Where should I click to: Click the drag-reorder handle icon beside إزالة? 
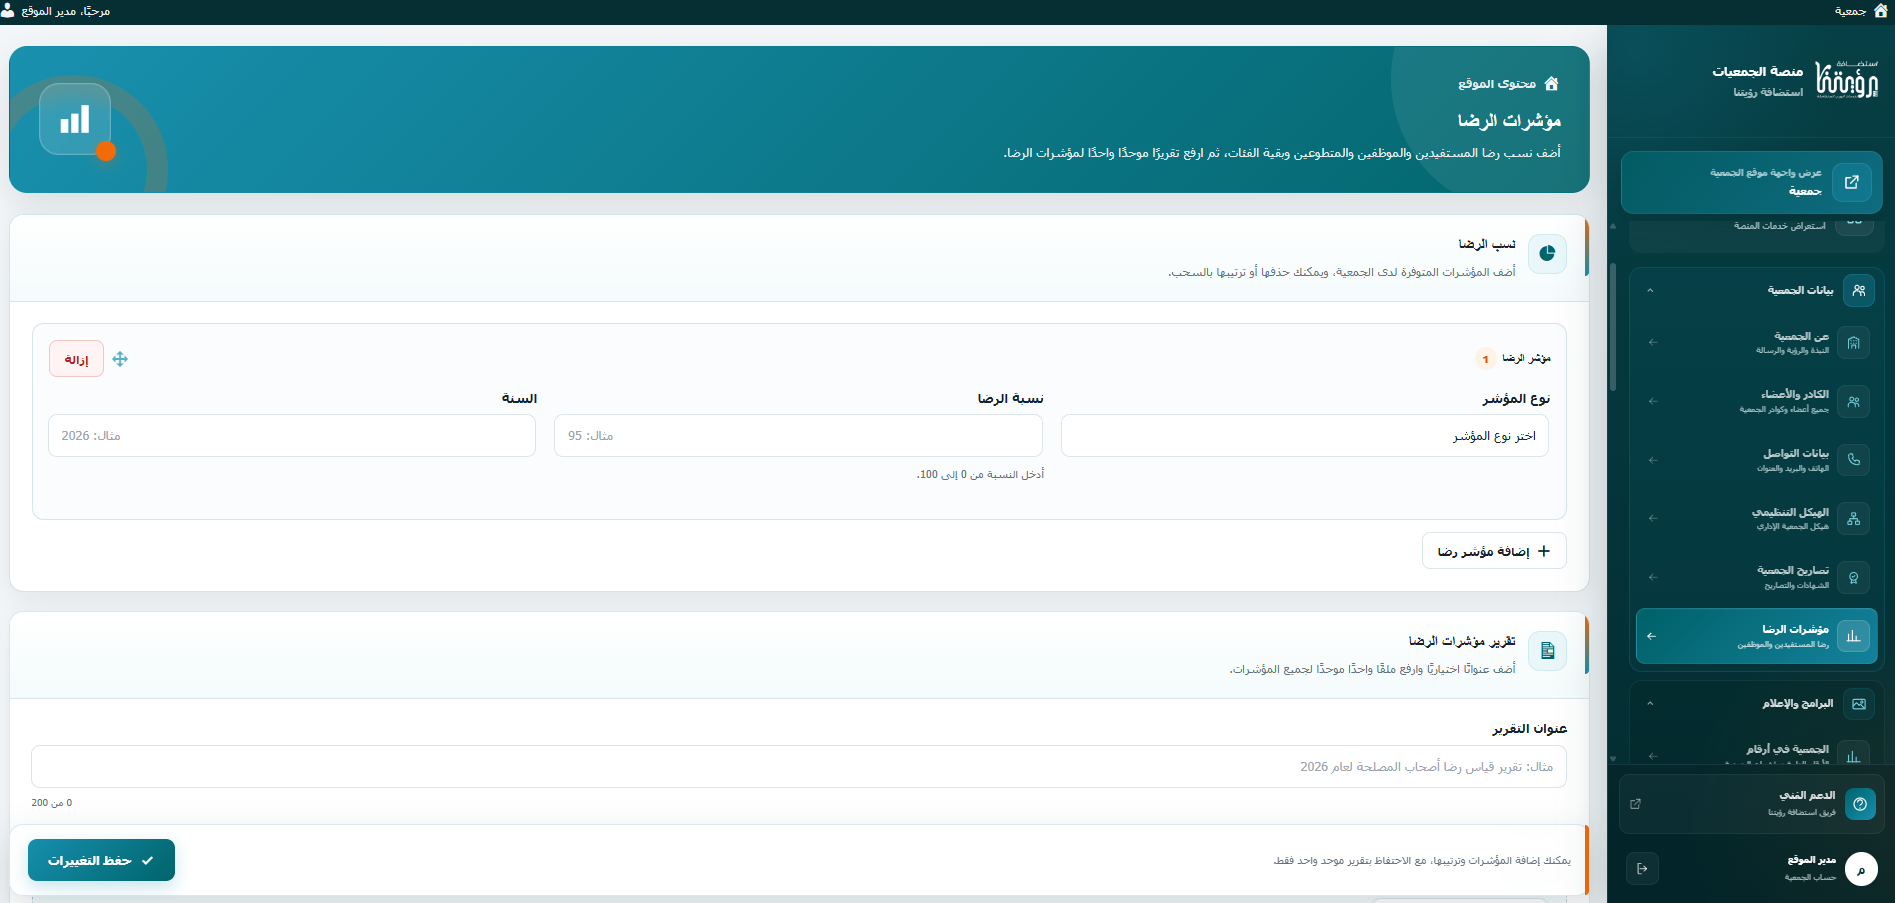click(120, 359)
